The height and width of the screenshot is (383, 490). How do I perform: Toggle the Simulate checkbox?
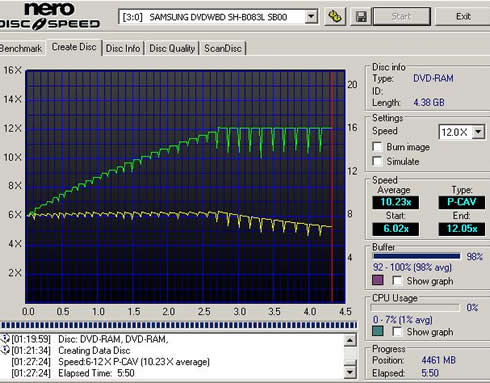click(377, 161)
